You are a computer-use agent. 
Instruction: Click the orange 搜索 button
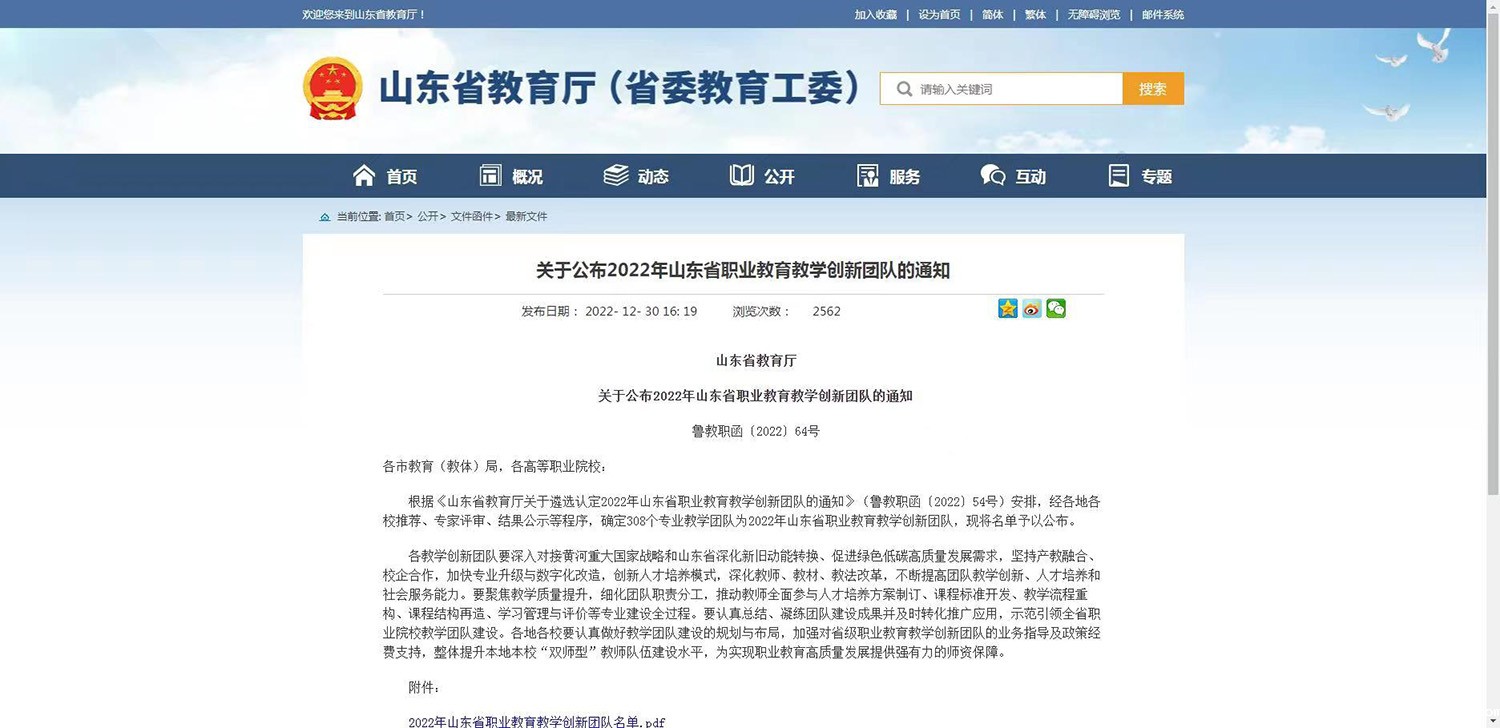pos(1153,89)
